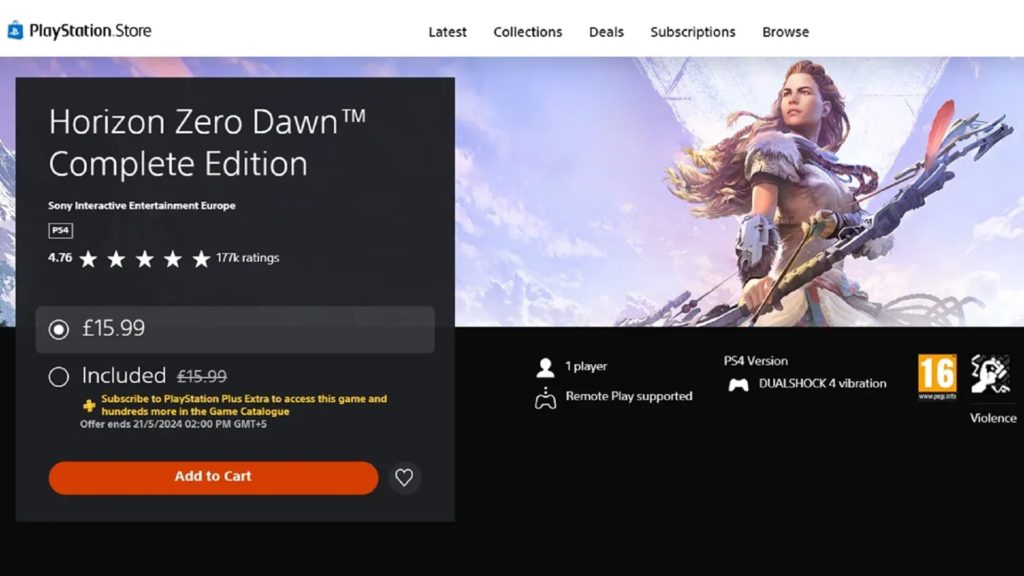Click the PS4 platform badge
Image resolution: width=1024 pixels, height=576 pixels.
tap(60, 230)
